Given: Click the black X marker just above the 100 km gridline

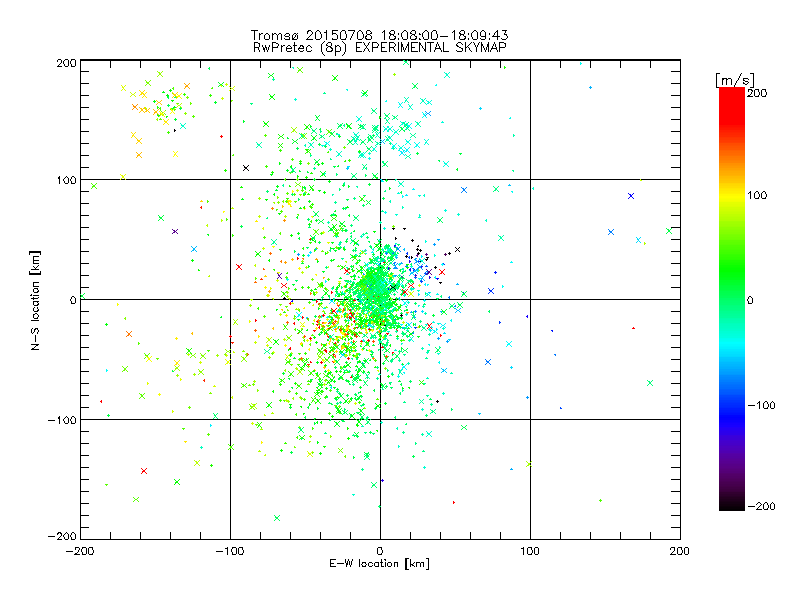Looking at the screenshot, I should click(246, 168).
